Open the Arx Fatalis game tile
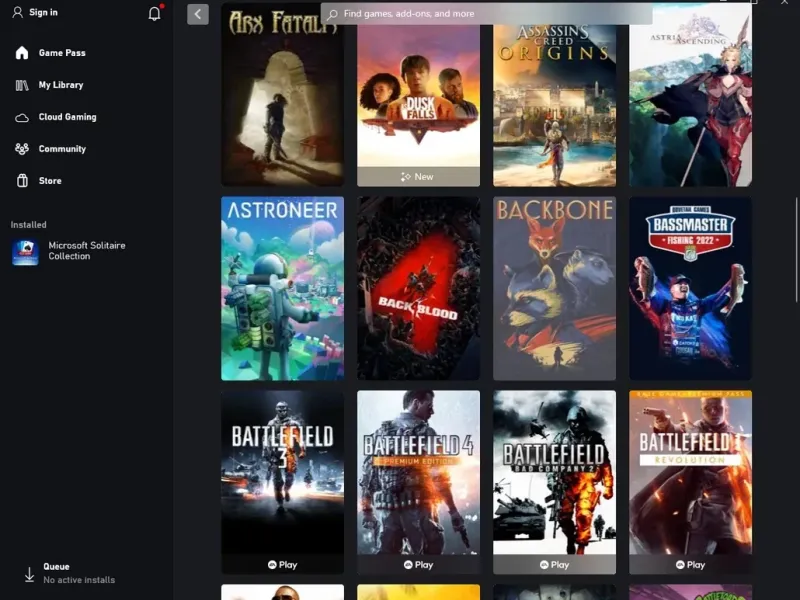This screenshot has width=800, height=600. pyautogui.click(x=282, y=95)
